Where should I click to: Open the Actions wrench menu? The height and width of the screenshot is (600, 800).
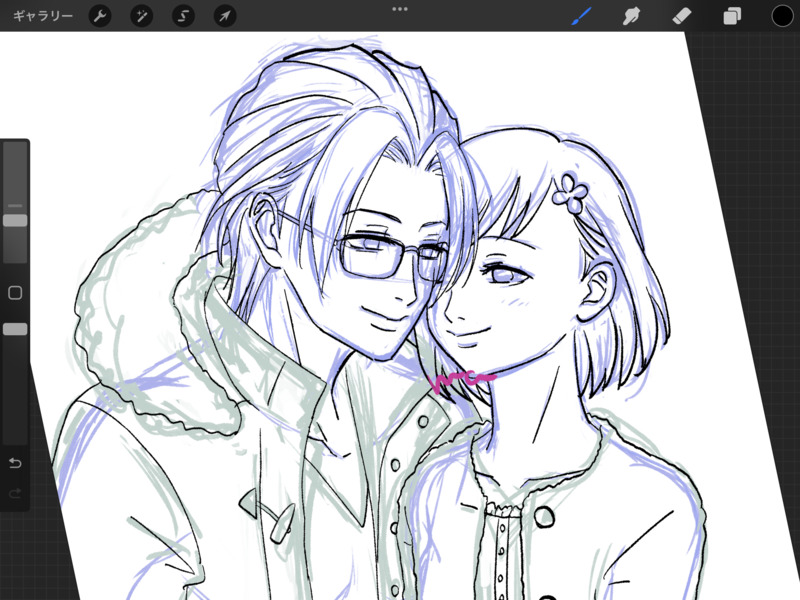pos(100,16)
